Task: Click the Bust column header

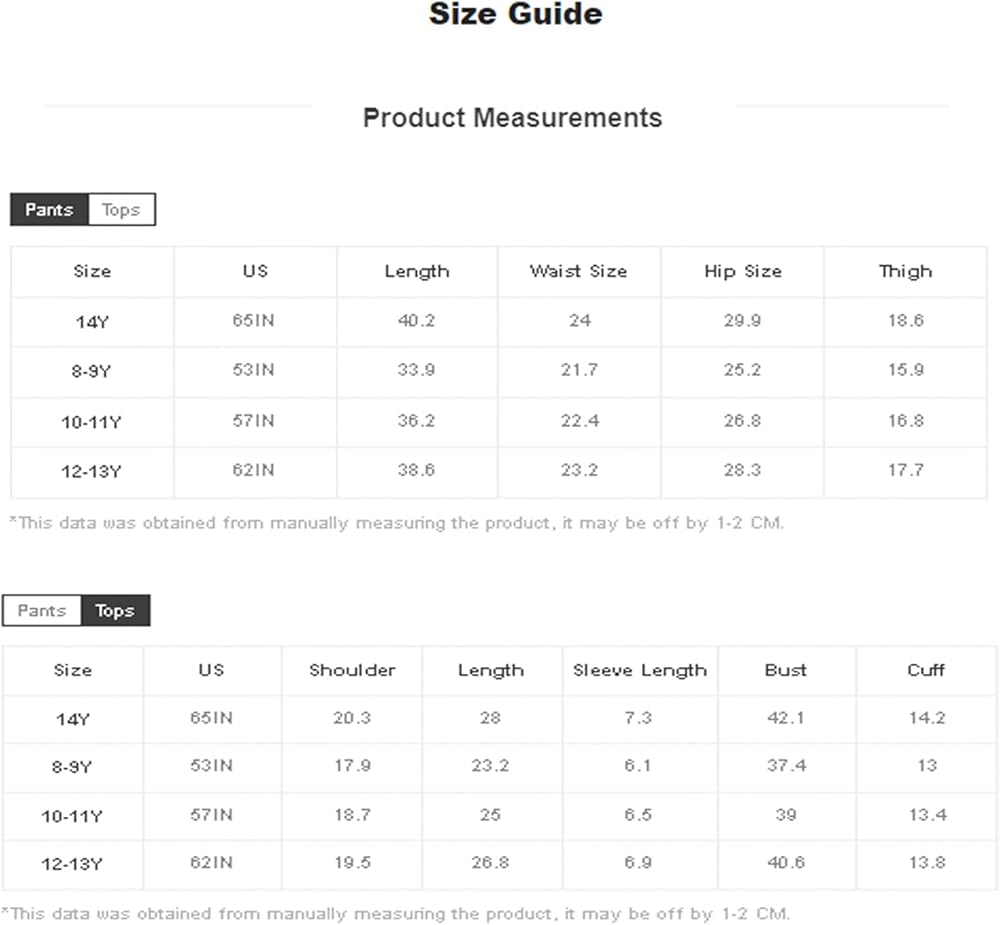Action: tap(786, 670)
